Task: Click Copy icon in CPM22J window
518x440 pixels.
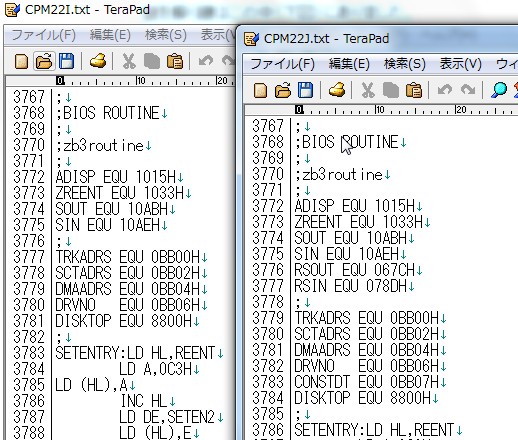Action: [391, 91]
